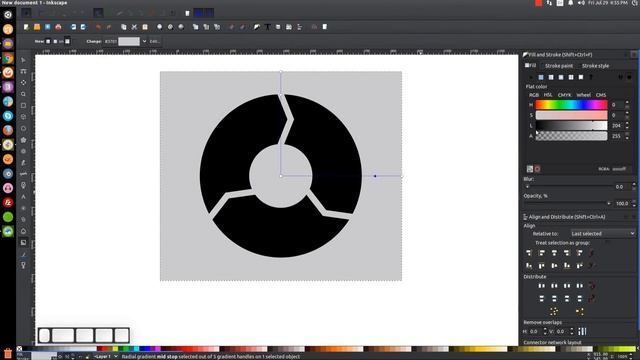Toggle New radial gradient option
This screenshot has width=640, height=360.
click(55, 41)
